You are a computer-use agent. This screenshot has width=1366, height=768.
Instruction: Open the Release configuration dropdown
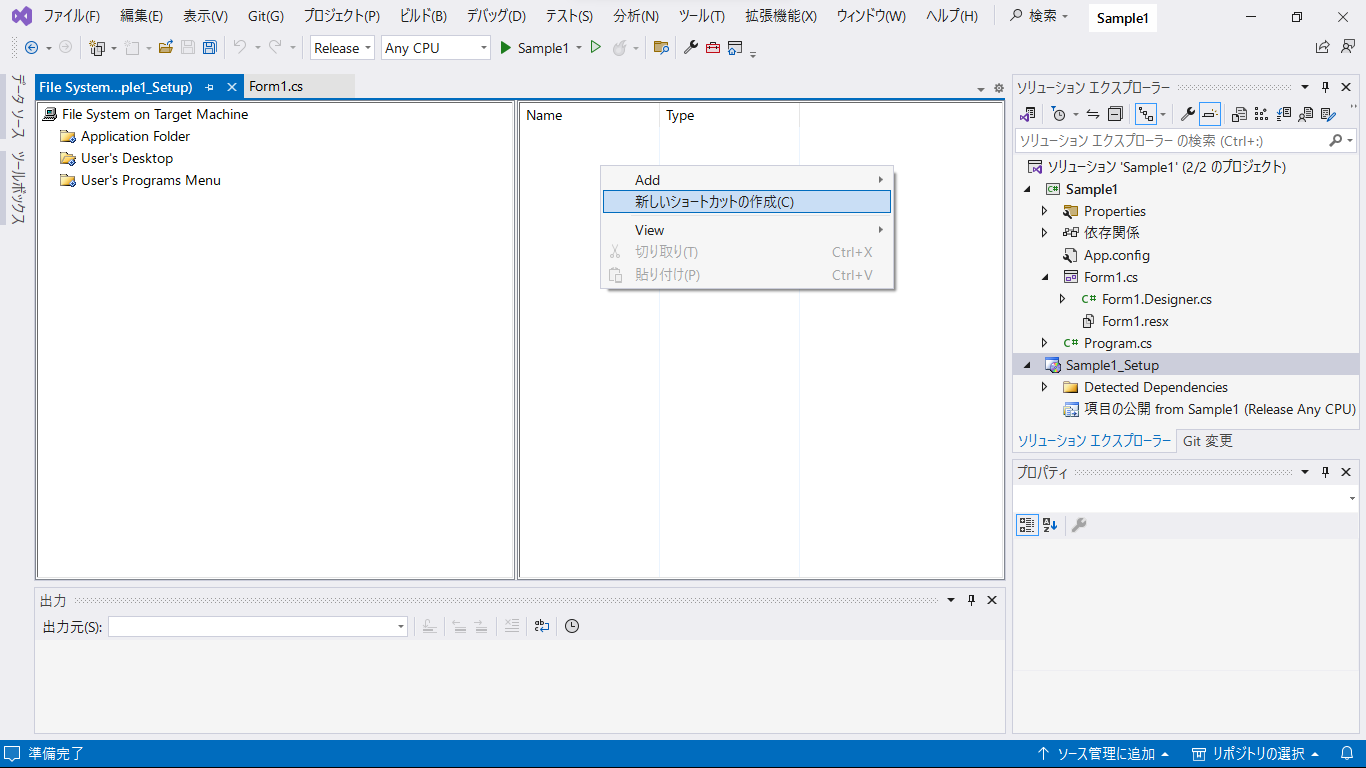pyautogui.click(x=343, y=48)
